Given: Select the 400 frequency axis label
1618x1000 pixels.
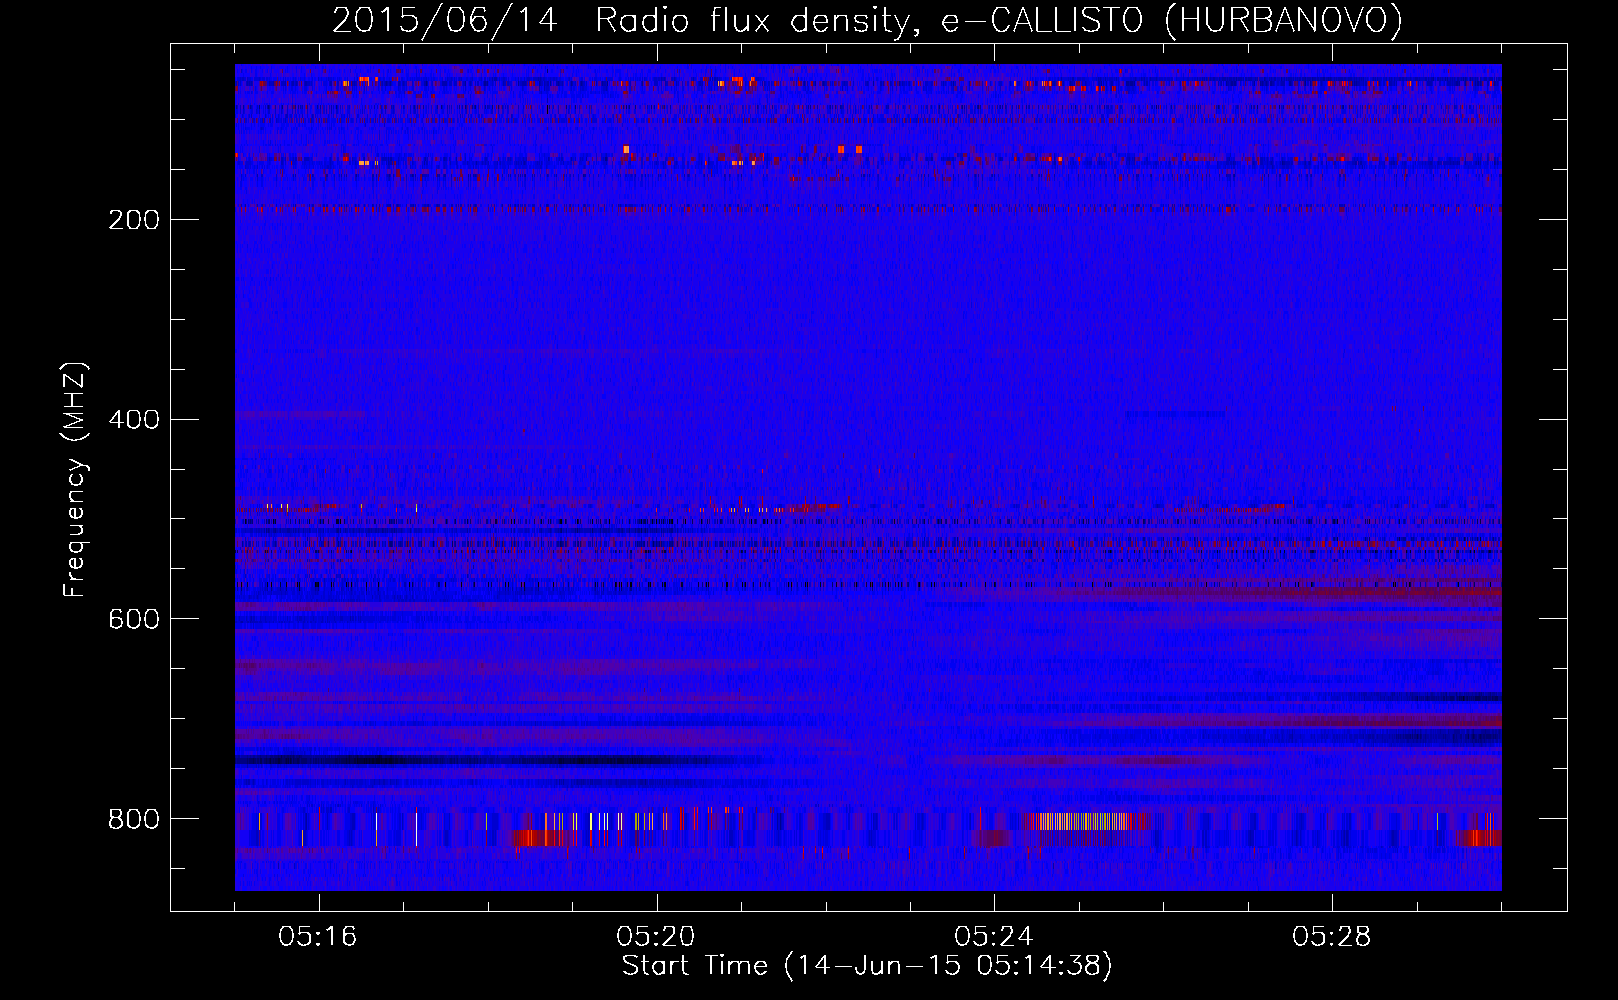Looking at the screenshot, I should [134, 420].
